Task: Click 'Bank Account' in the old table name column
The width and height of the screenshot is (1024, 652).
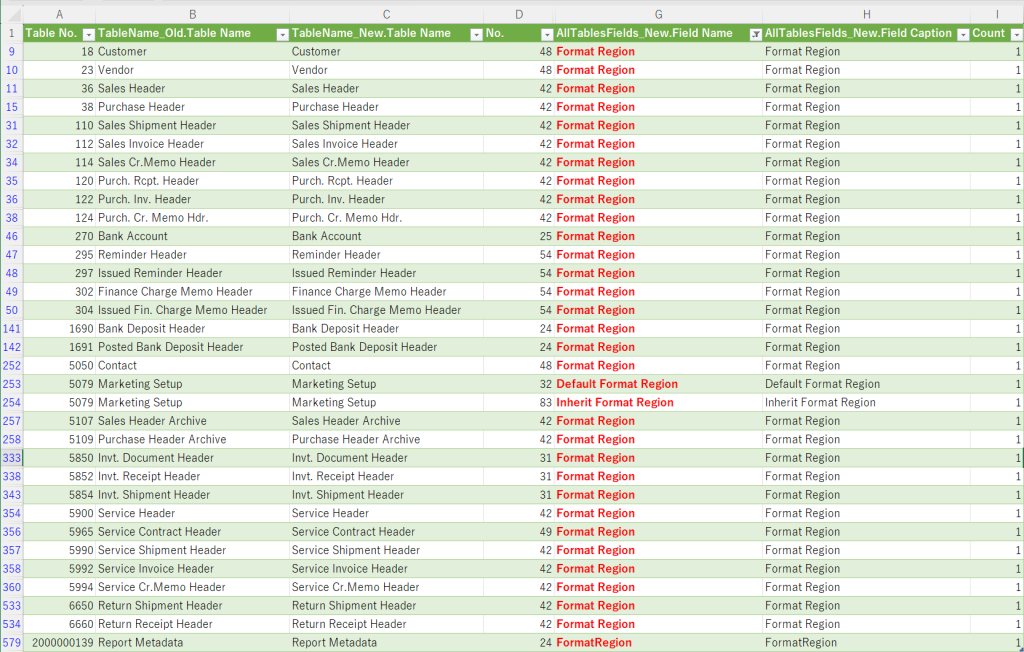Action: tap(193, 236)
